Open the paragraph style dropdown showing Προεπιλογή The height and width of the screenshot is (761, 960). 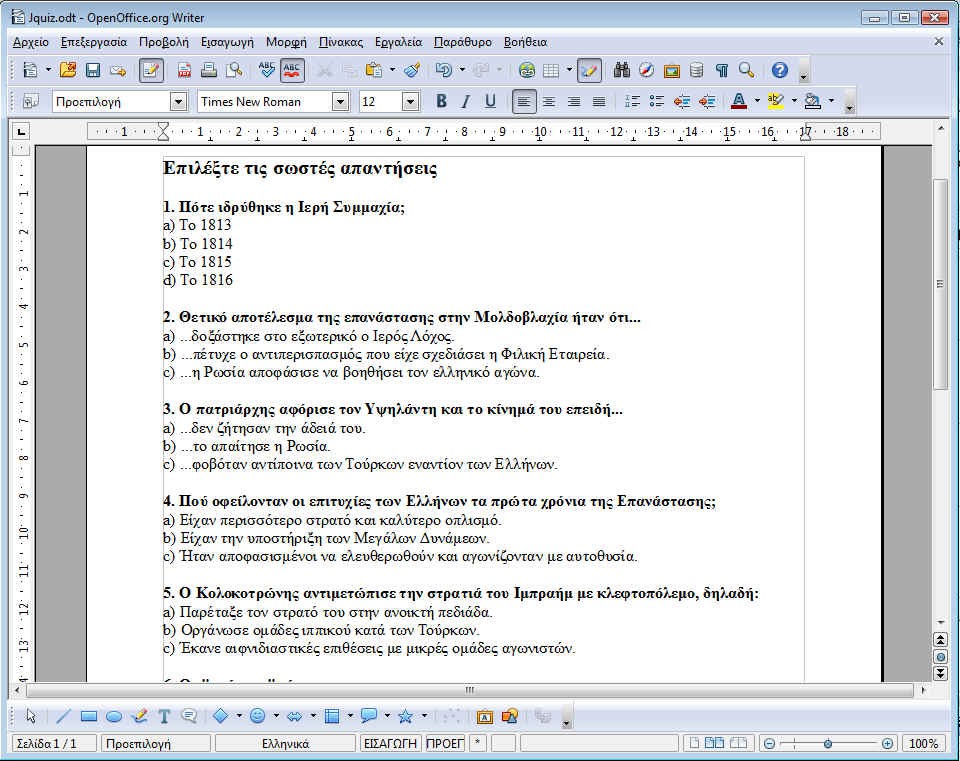[x=178, y=102]
